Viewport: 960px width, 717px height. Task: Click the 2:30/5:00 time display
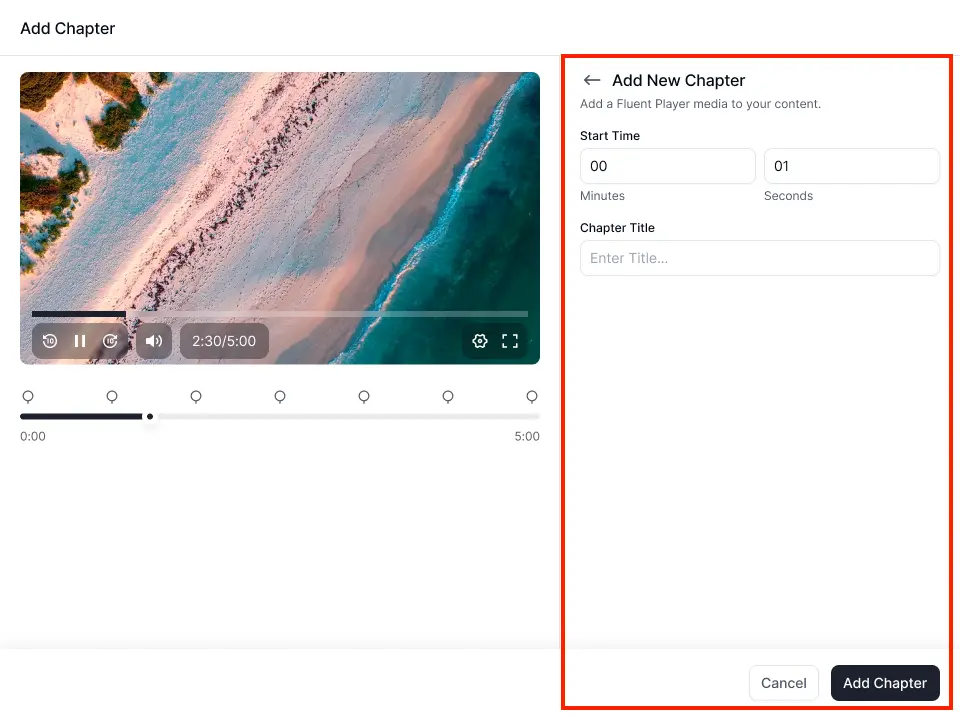click(x=224, y=341)
